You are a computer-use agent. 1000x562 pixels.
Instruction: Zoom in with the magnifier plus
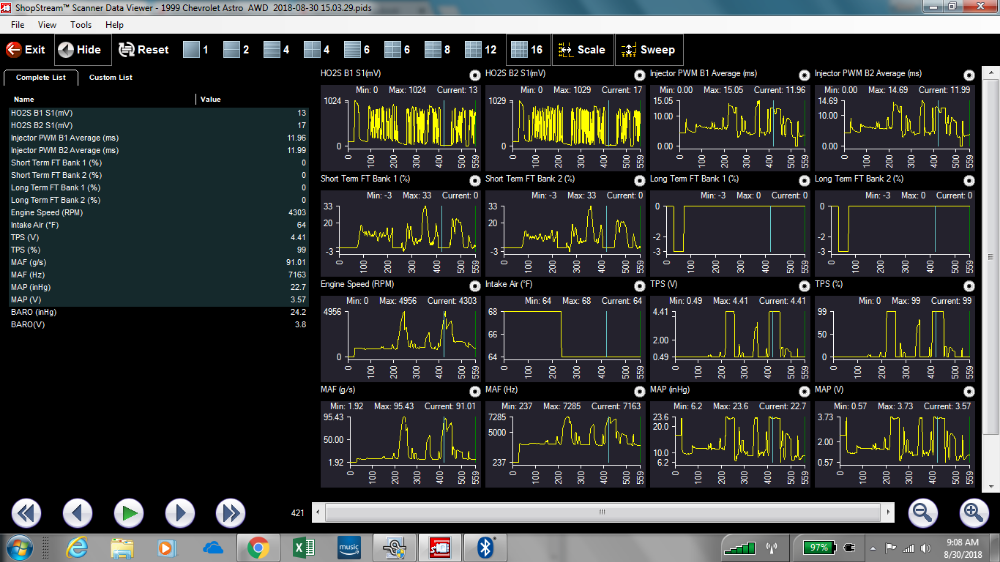tap(973, 512)
